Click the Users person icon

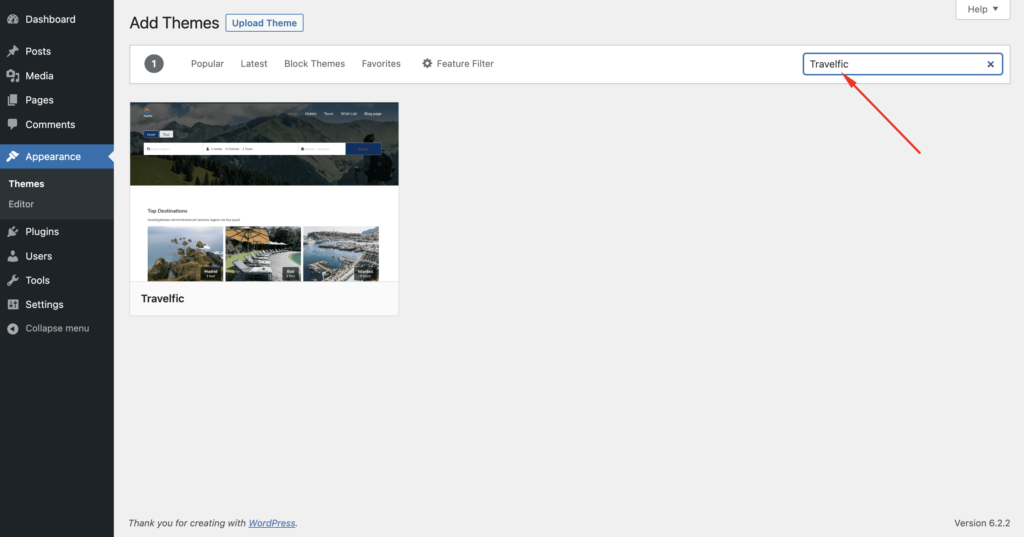click(12, 256)
